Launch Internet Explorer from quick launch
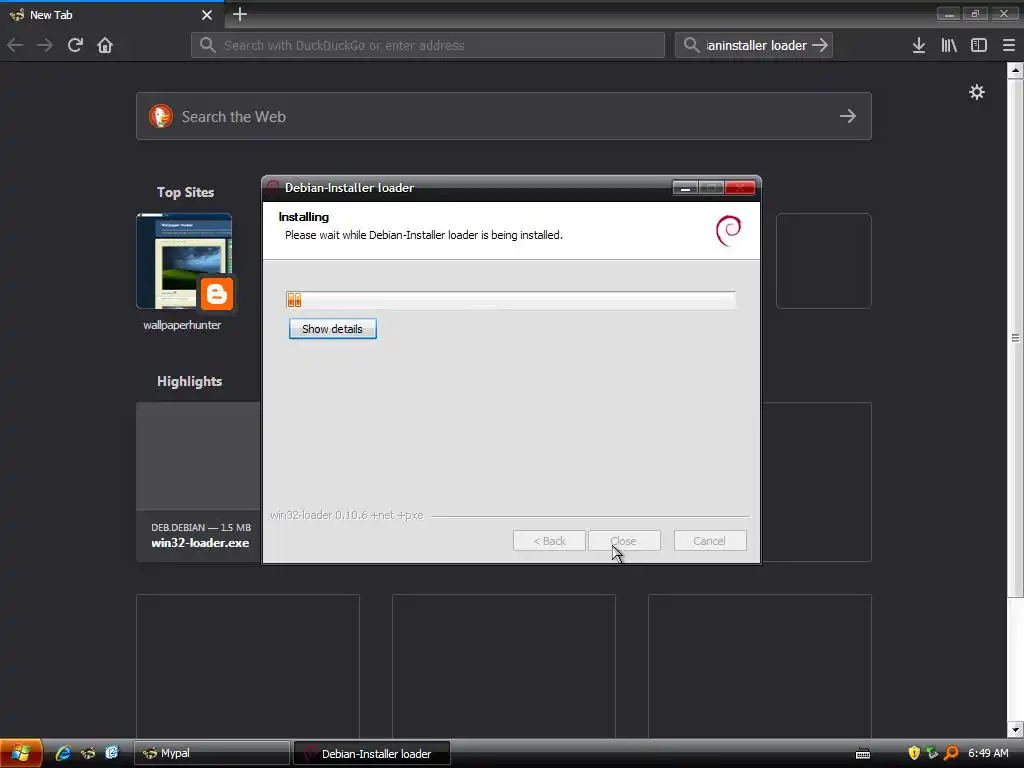This screenshot has width=1024, height=768. coord(63,753)
